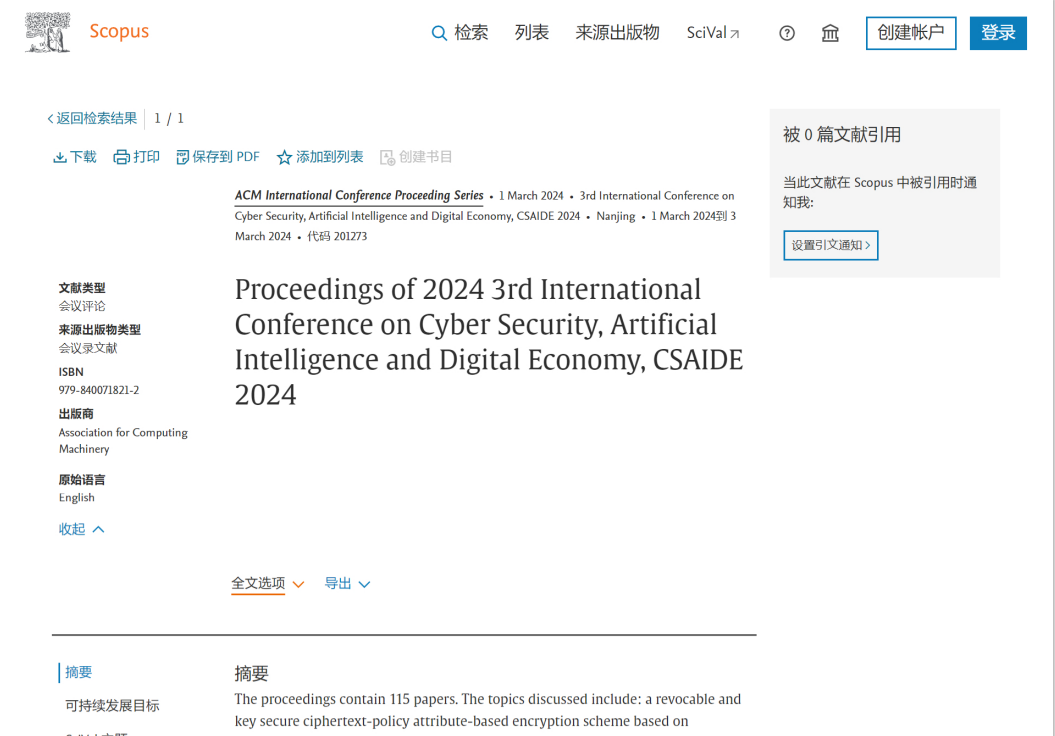The image size is (1055, 736).
Task: Click the proceedings title heading
Action: (489, 342)
